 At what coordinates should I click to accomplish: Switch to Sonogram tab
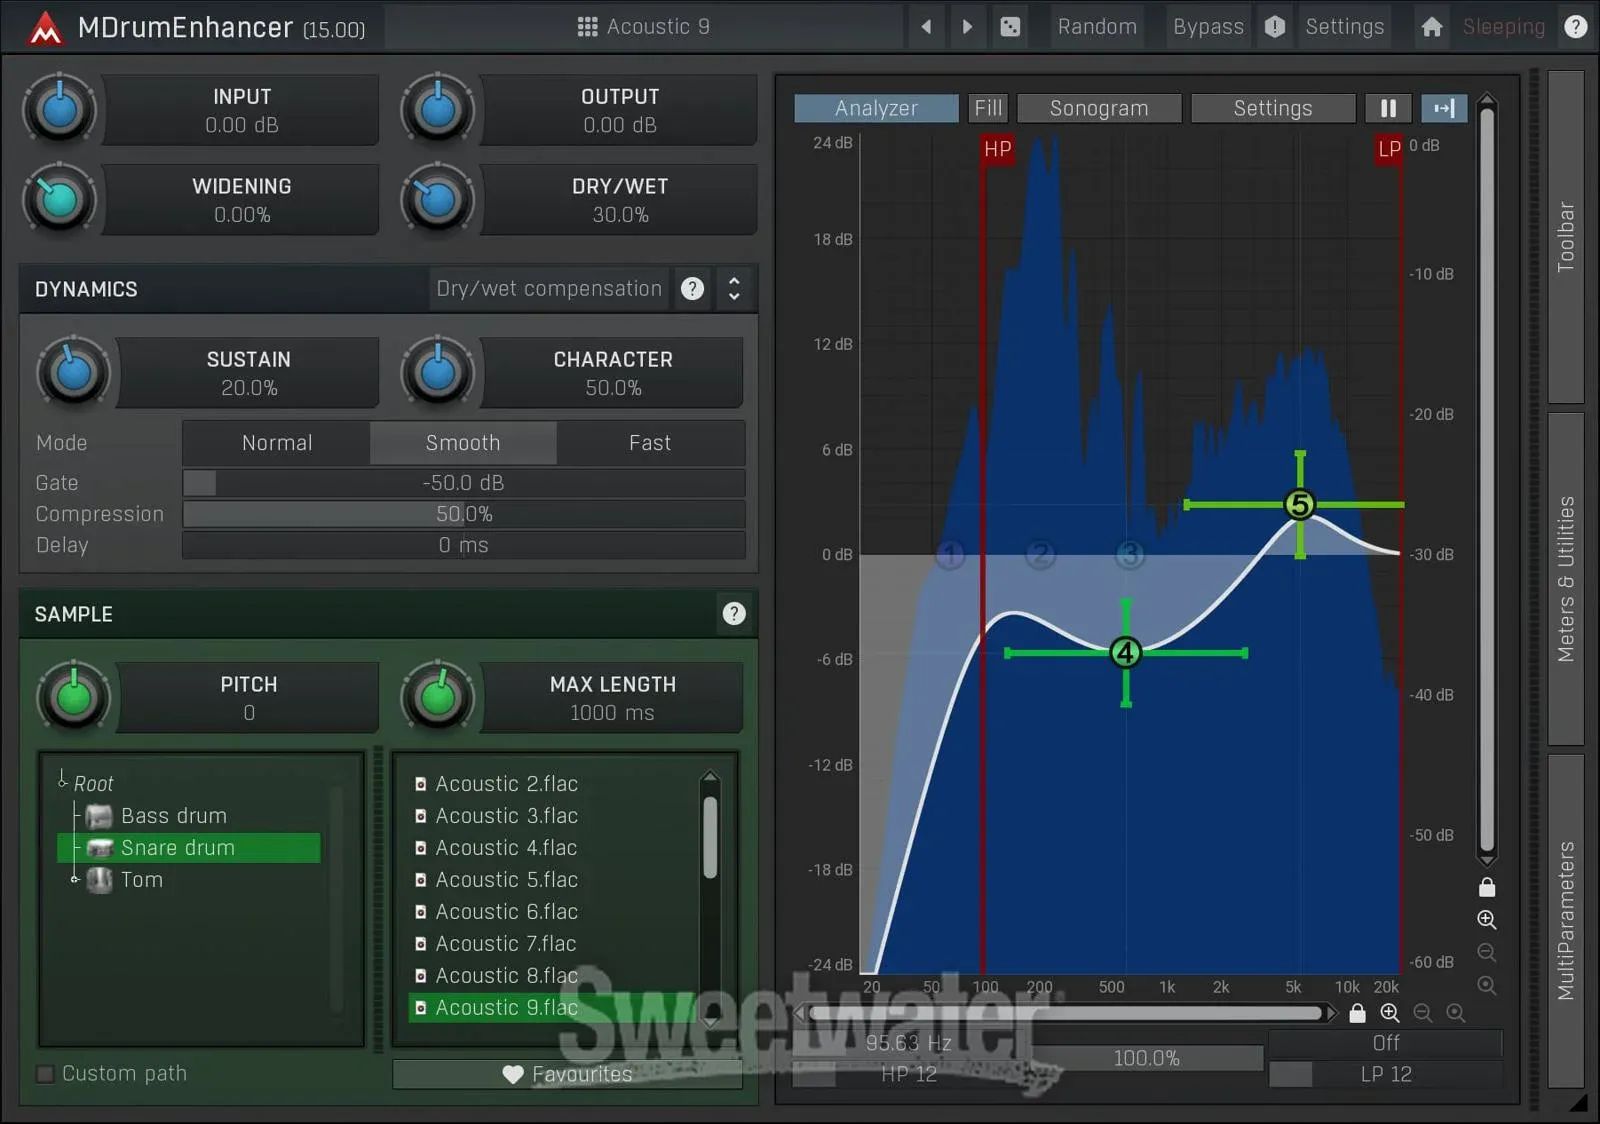click(1099, 108)
